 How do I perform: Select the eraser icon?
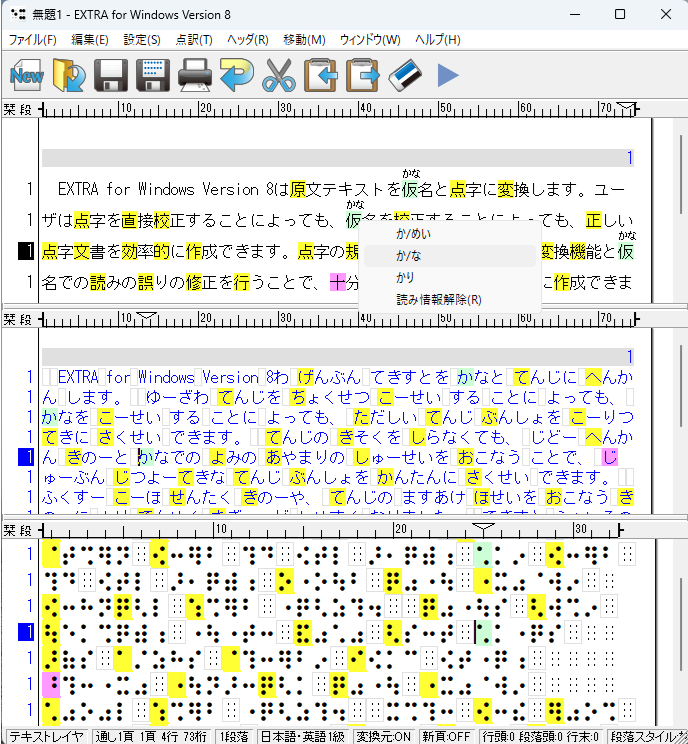coord(404,74)
